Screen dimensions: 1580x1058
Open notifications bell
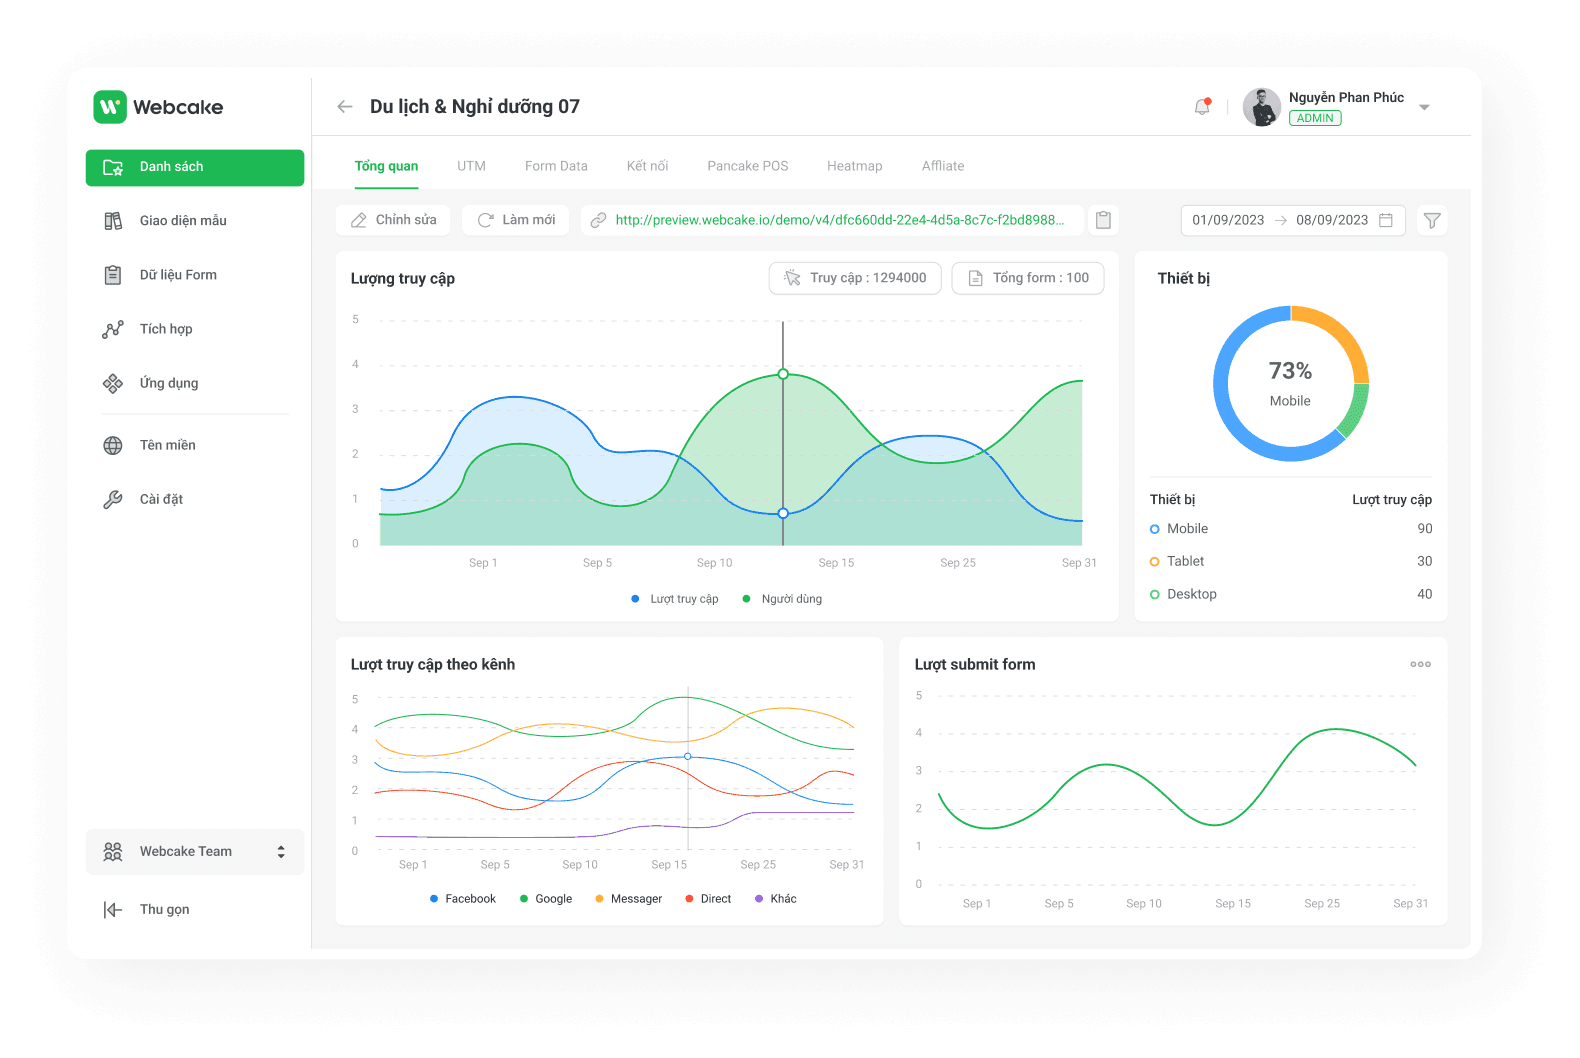tap(1202, 107)
